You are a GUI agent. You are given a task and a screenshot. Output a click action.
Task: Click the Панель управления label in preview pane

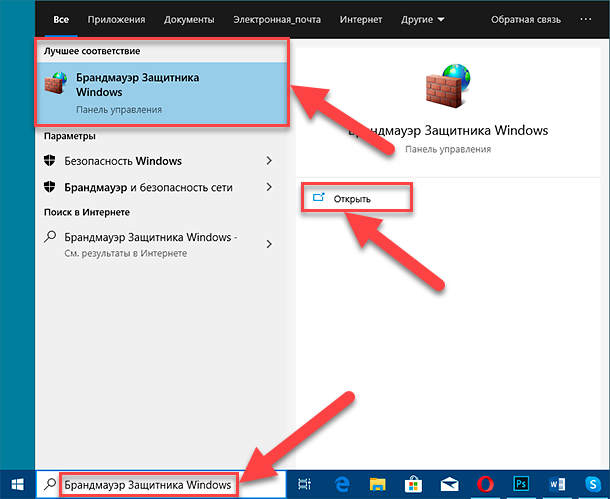click(x=448, y=149)
